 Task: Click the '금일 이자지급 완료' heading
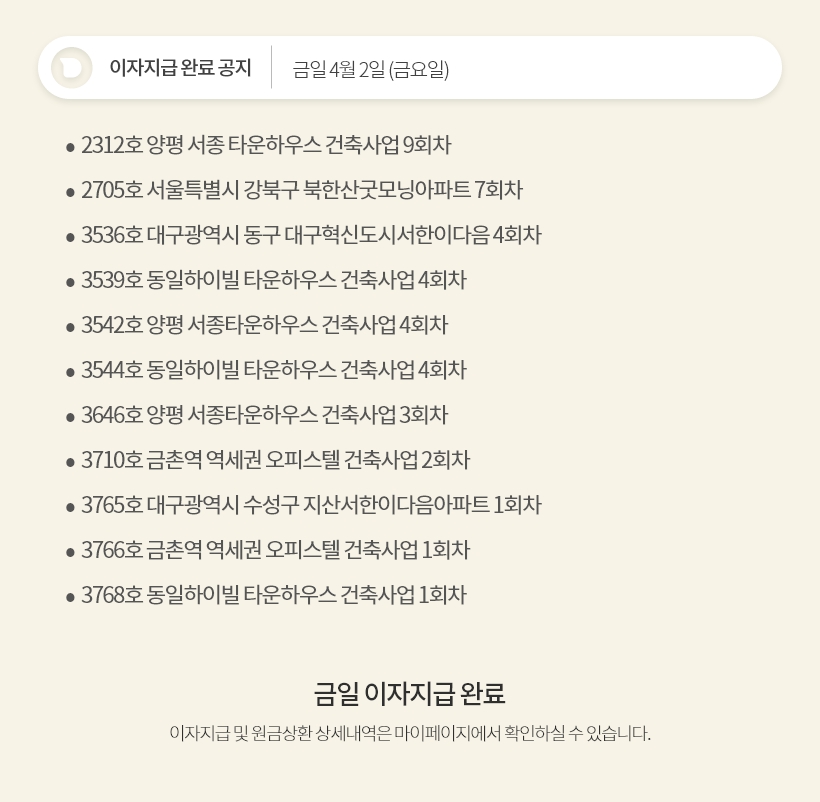click(410, 693)
